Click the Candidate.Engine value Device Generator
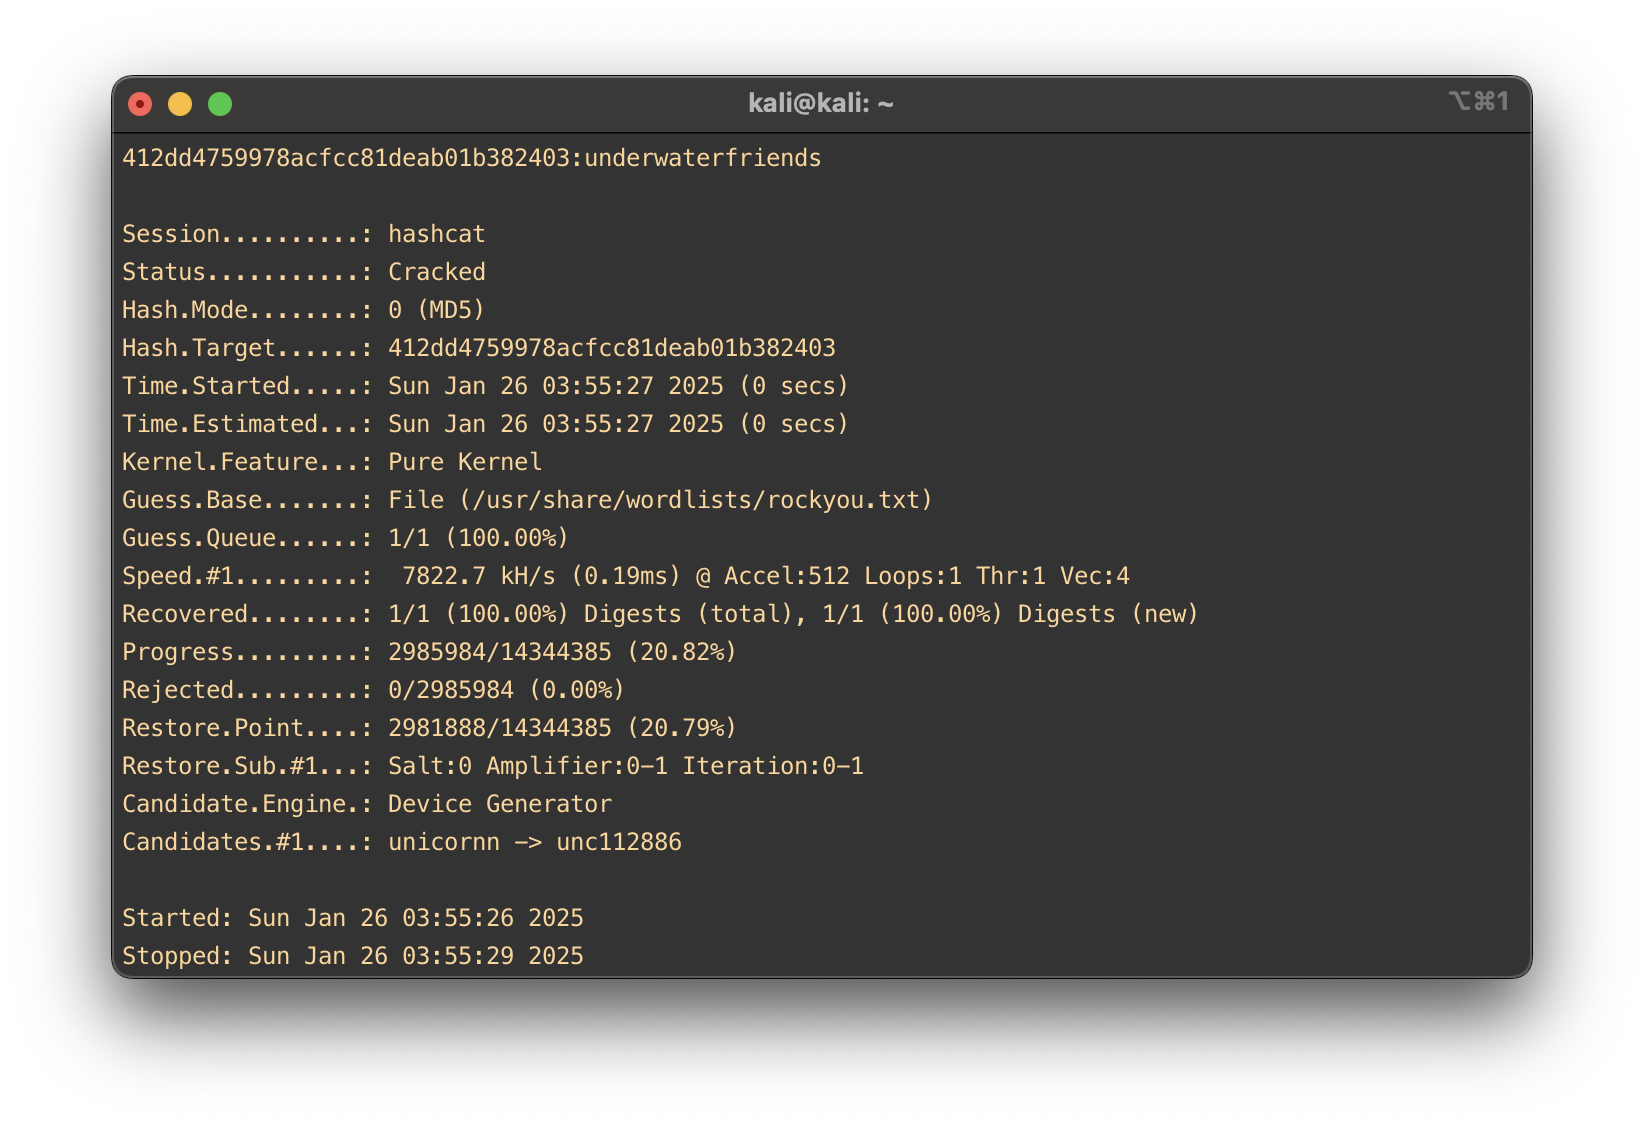Viewport: 1644px width, 1126px height. (499, 804)
